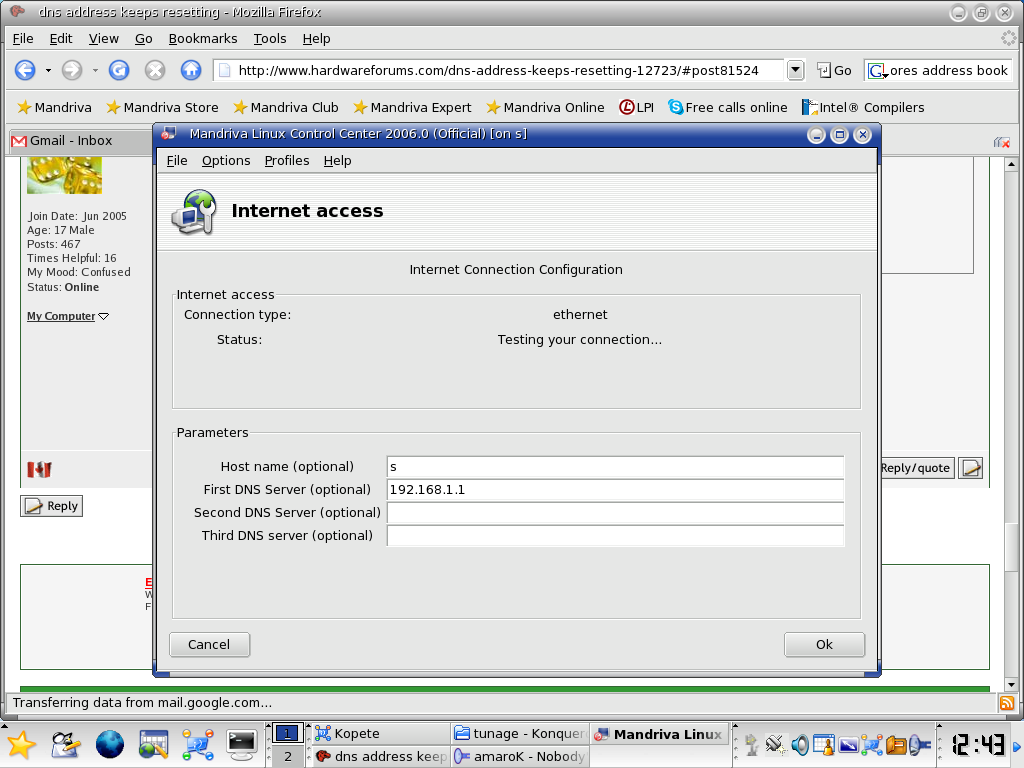Click the RSS feed icon in status bar
1024x768 pixels.
pos(1007,703)
